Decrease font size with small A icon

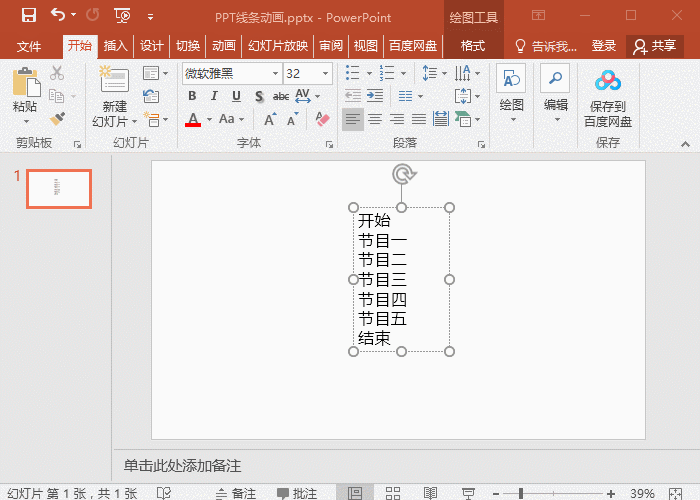pyautogui.click(x=292, y=119)
